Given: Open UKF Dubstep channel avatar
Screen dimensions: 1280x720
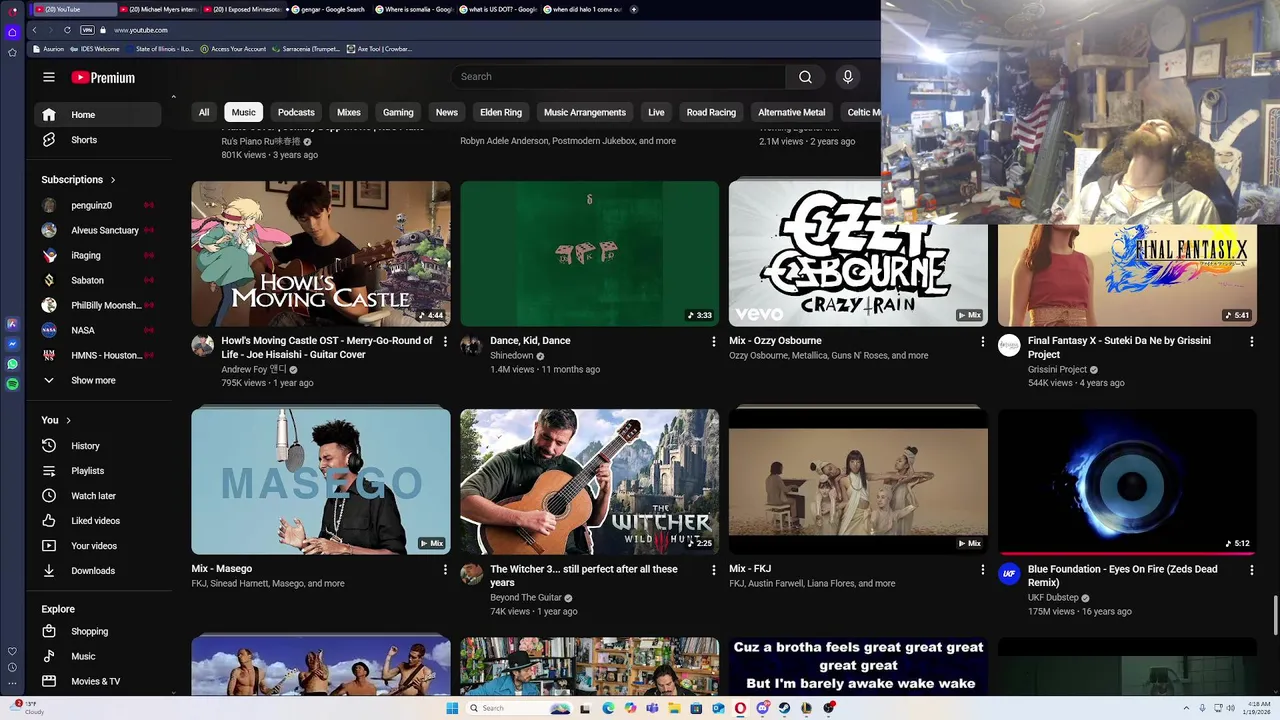Looking at the screenshot, I should (x=1009, y=574).
